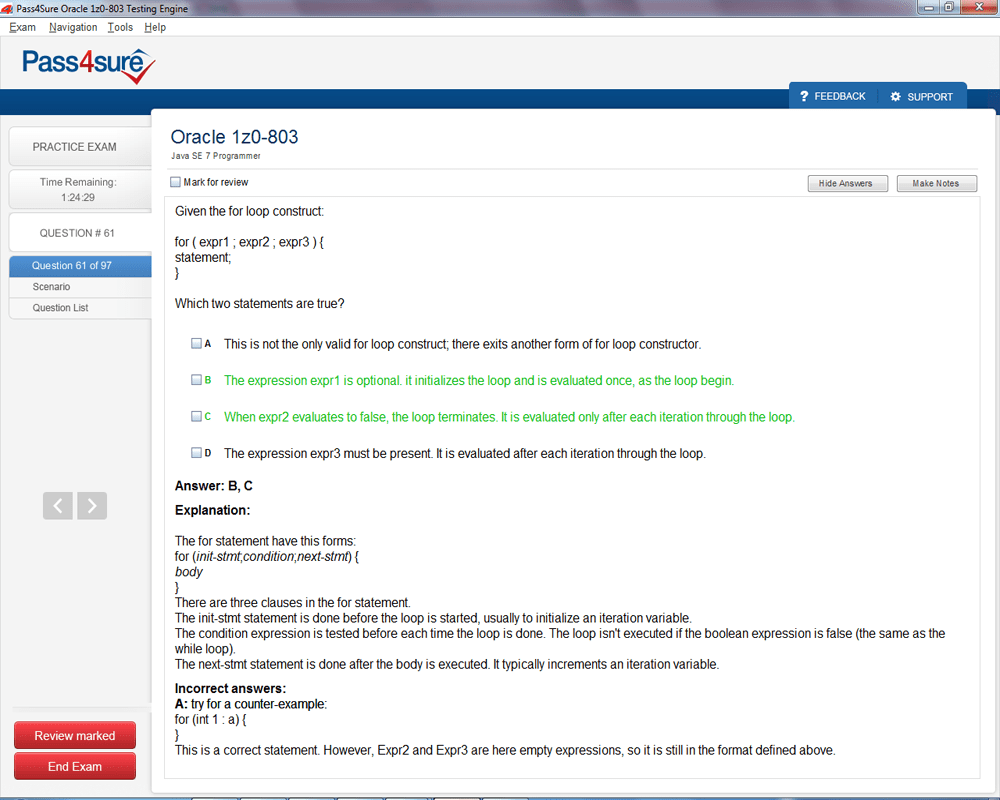Click the Time Remaining panel
Screen dimensions: 1000x800
pyautogui.click(x=80, y=189)
